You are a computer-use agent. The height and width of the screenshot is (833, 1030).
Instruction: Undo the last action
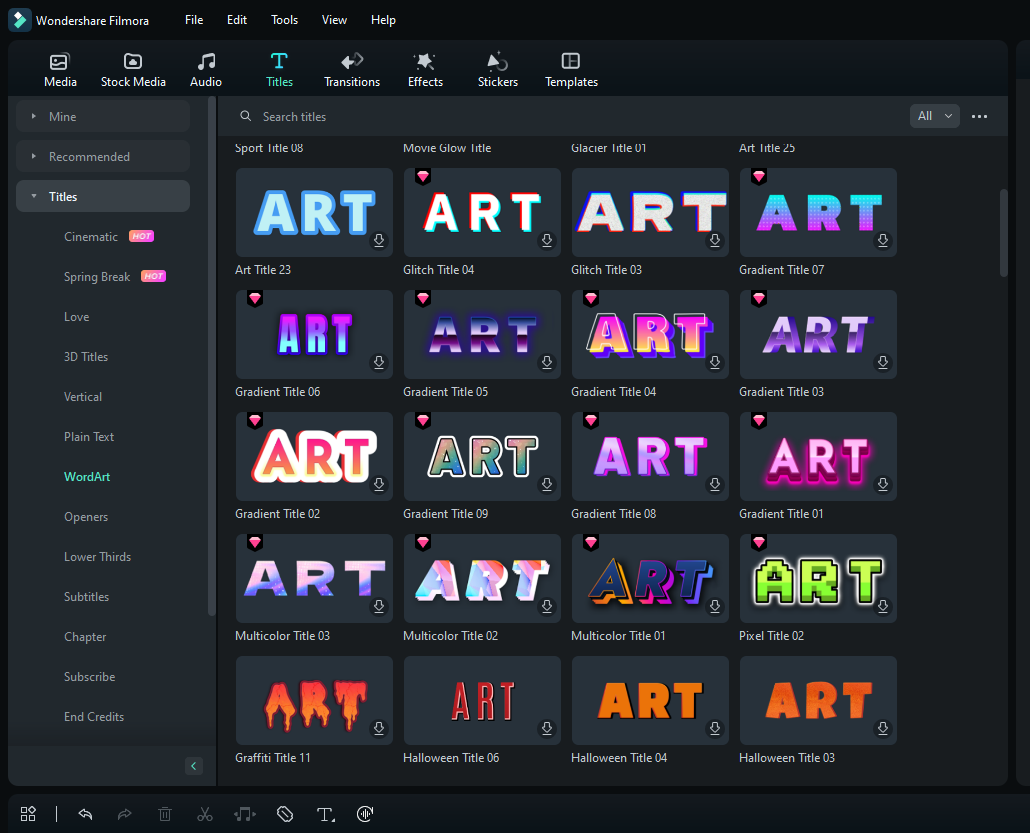(x=85, y=814)
